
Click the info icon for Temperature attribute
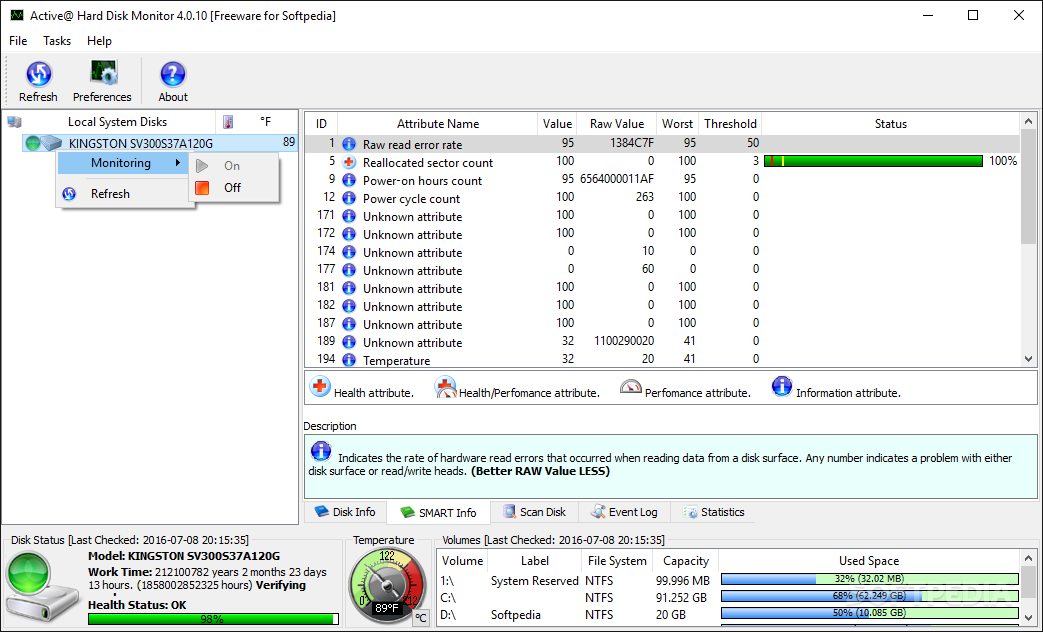[x=349, y=359]
